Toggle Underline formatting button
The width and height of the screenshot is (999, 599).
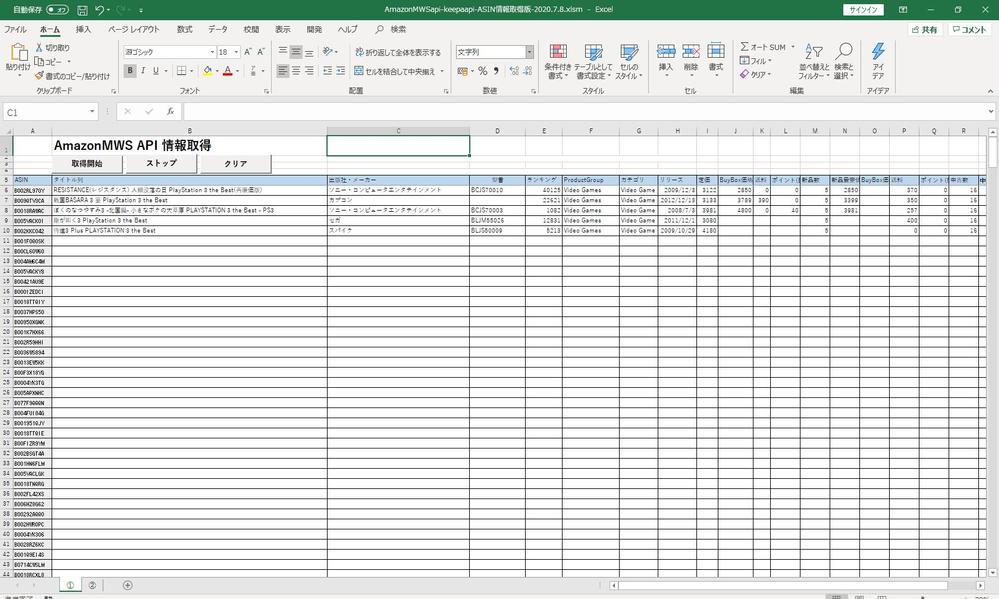[155, 71]
